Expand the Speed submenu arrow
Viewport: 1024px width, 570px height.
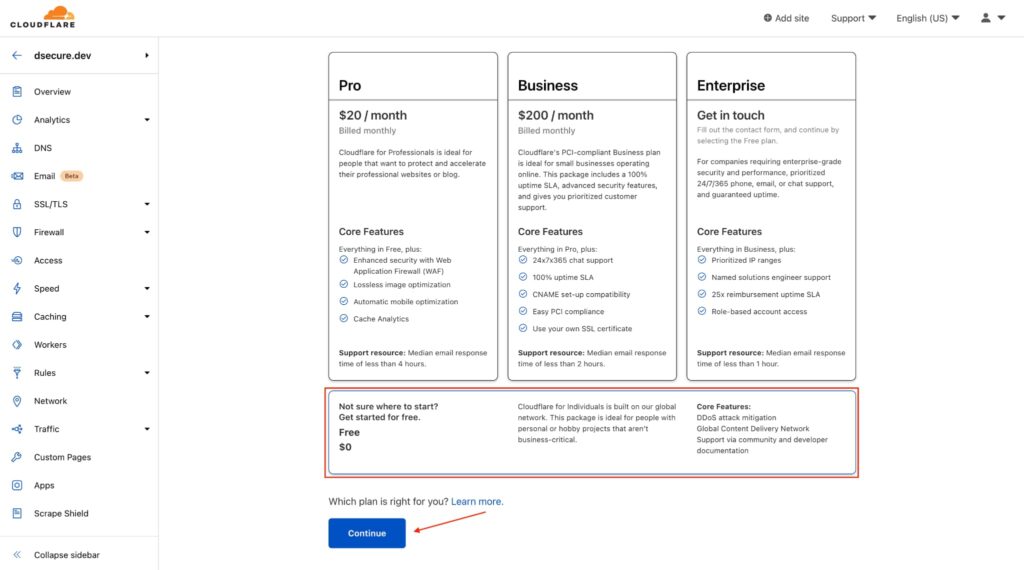tap(146, 288)
